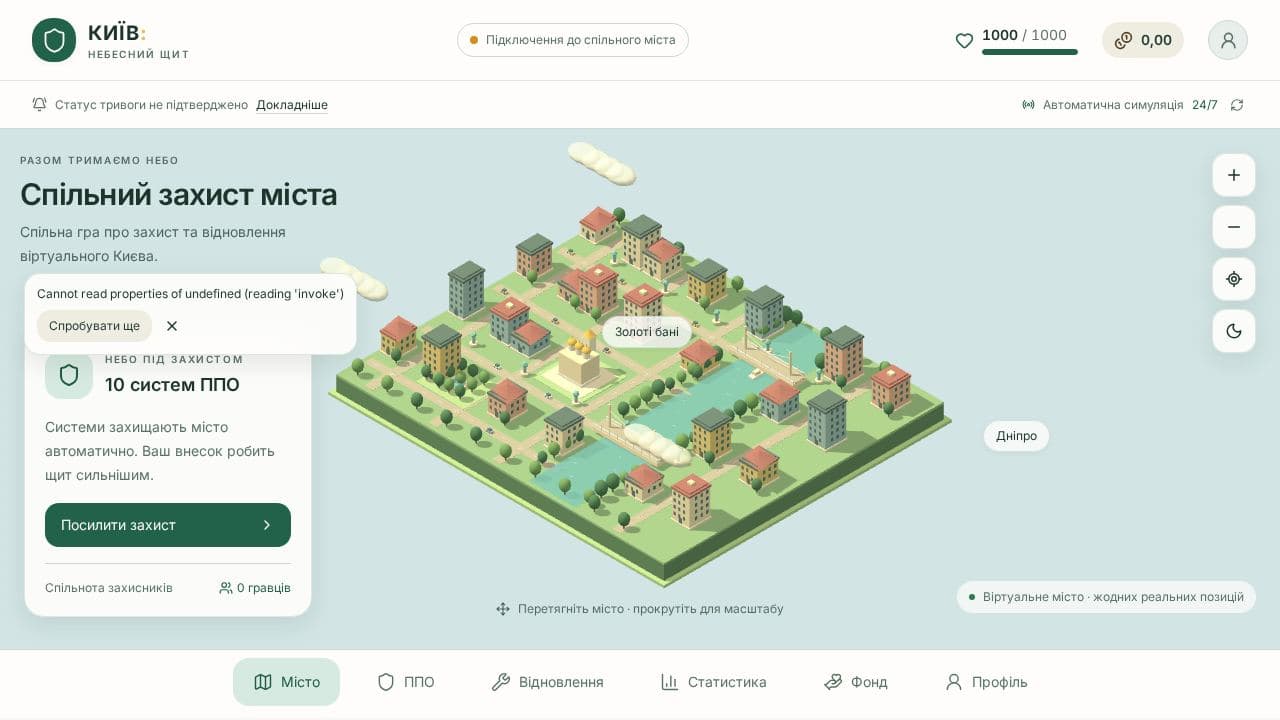The width and height of the screenshot is (1280, 720).
Task: Click the 10 систем ППО heading
Action: 172,385
